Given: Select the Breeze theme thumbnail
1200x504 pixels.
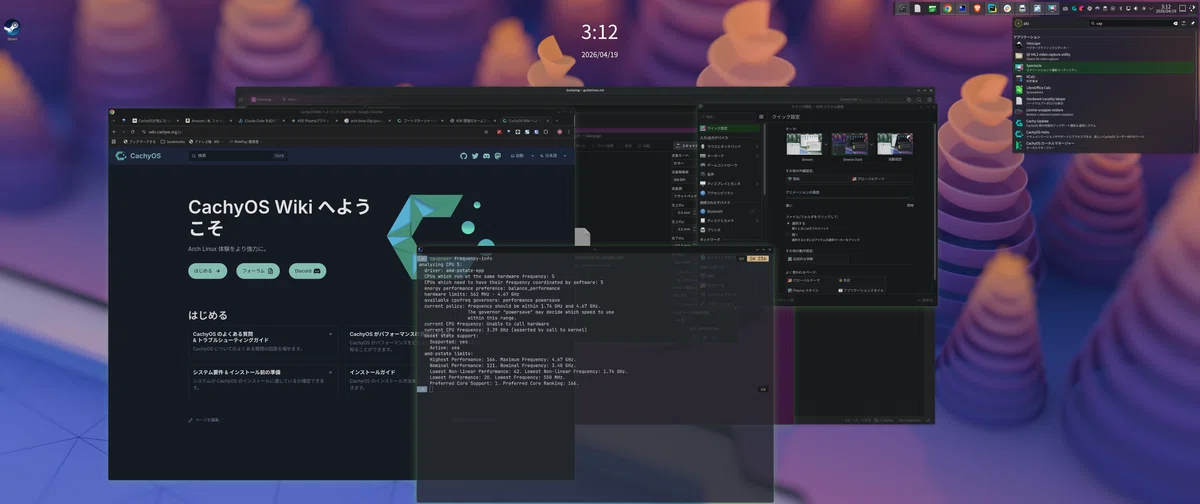Looking at the screenshot, I should [x=804, y=144].
